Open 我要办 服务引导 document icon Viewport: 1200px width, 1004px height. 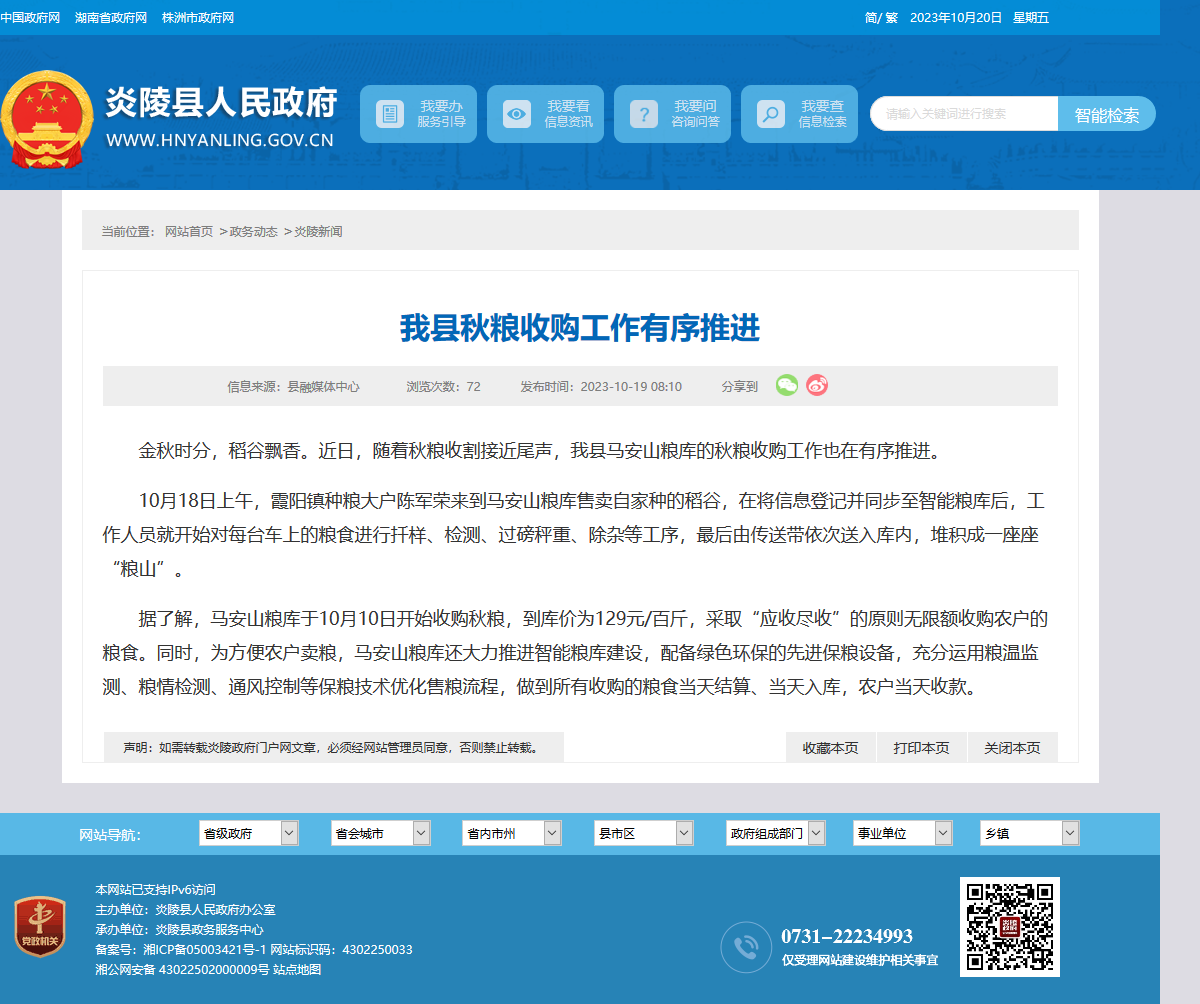coord(390,114)
